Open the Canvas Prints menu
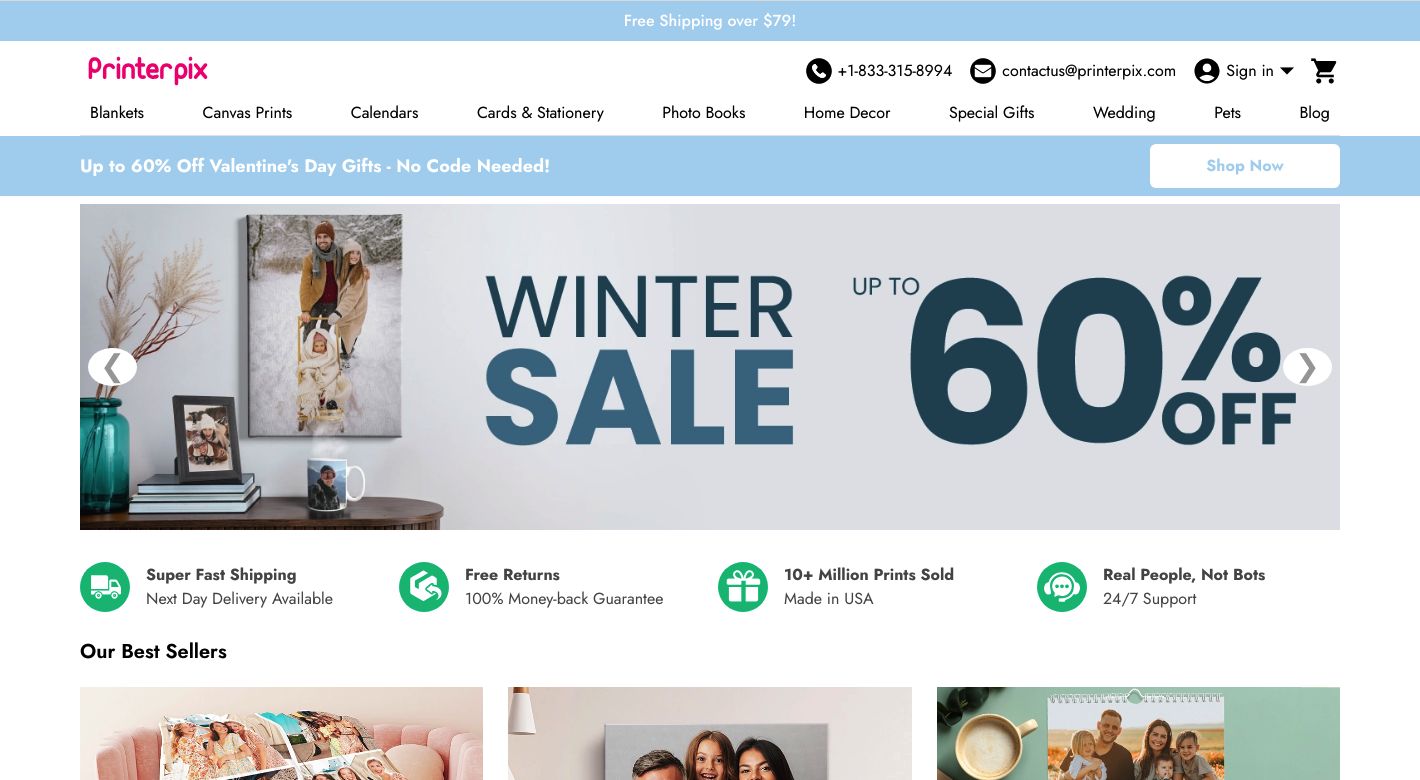This screenshot has width=1420, height=780. pos(247,113)
